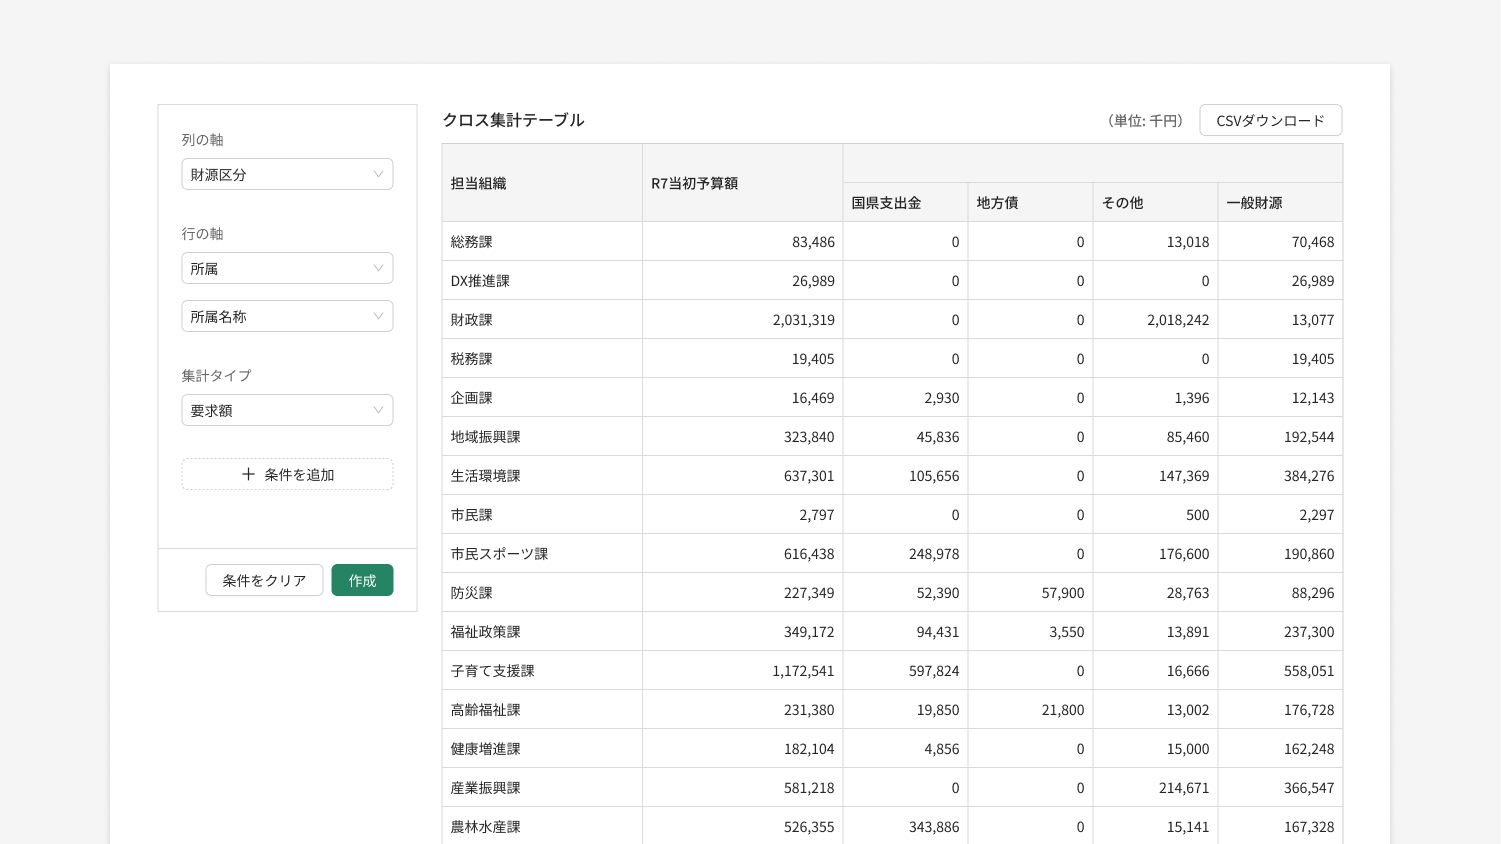The image size is (1501, 844).
Task: Open the 財源区分 column axis dropdown
Action: click(x=286, y=174)
